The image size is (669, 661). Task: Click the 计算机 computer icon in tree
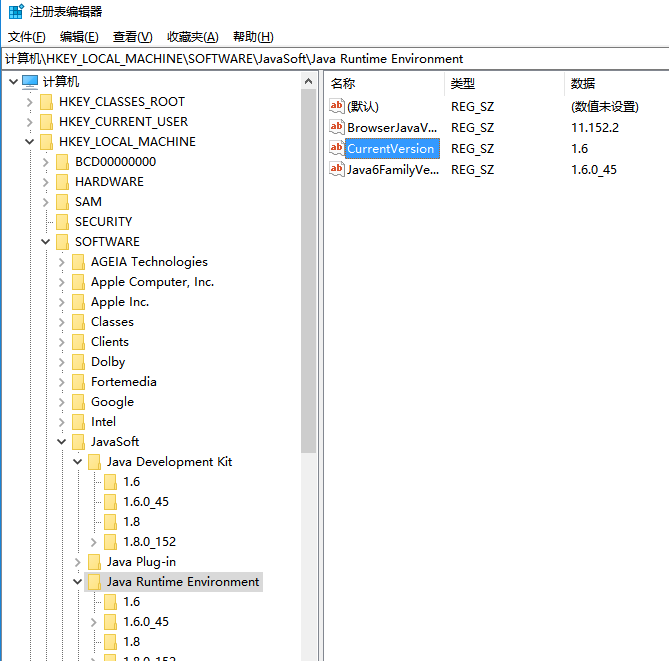(x=30, y=82)
